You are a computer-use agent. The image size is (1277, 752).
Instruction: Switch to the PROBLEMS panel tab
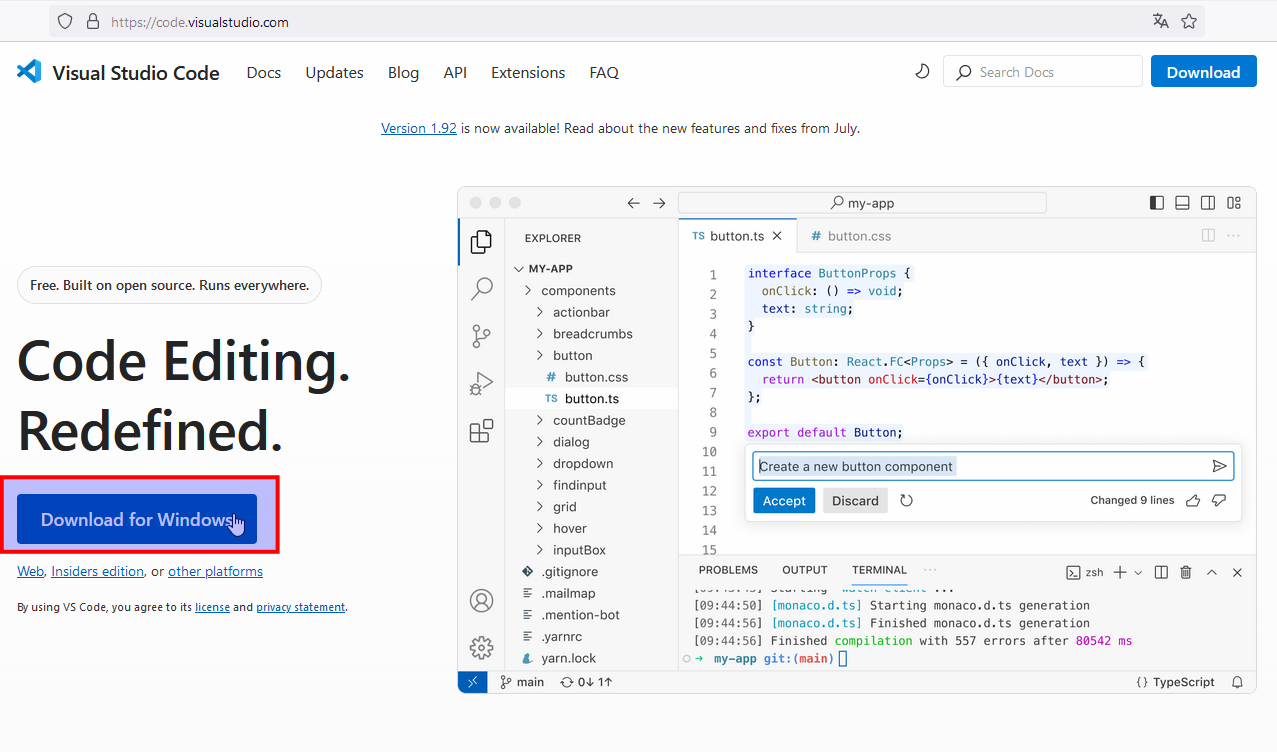pyautogui.click(x=728, y=570)
